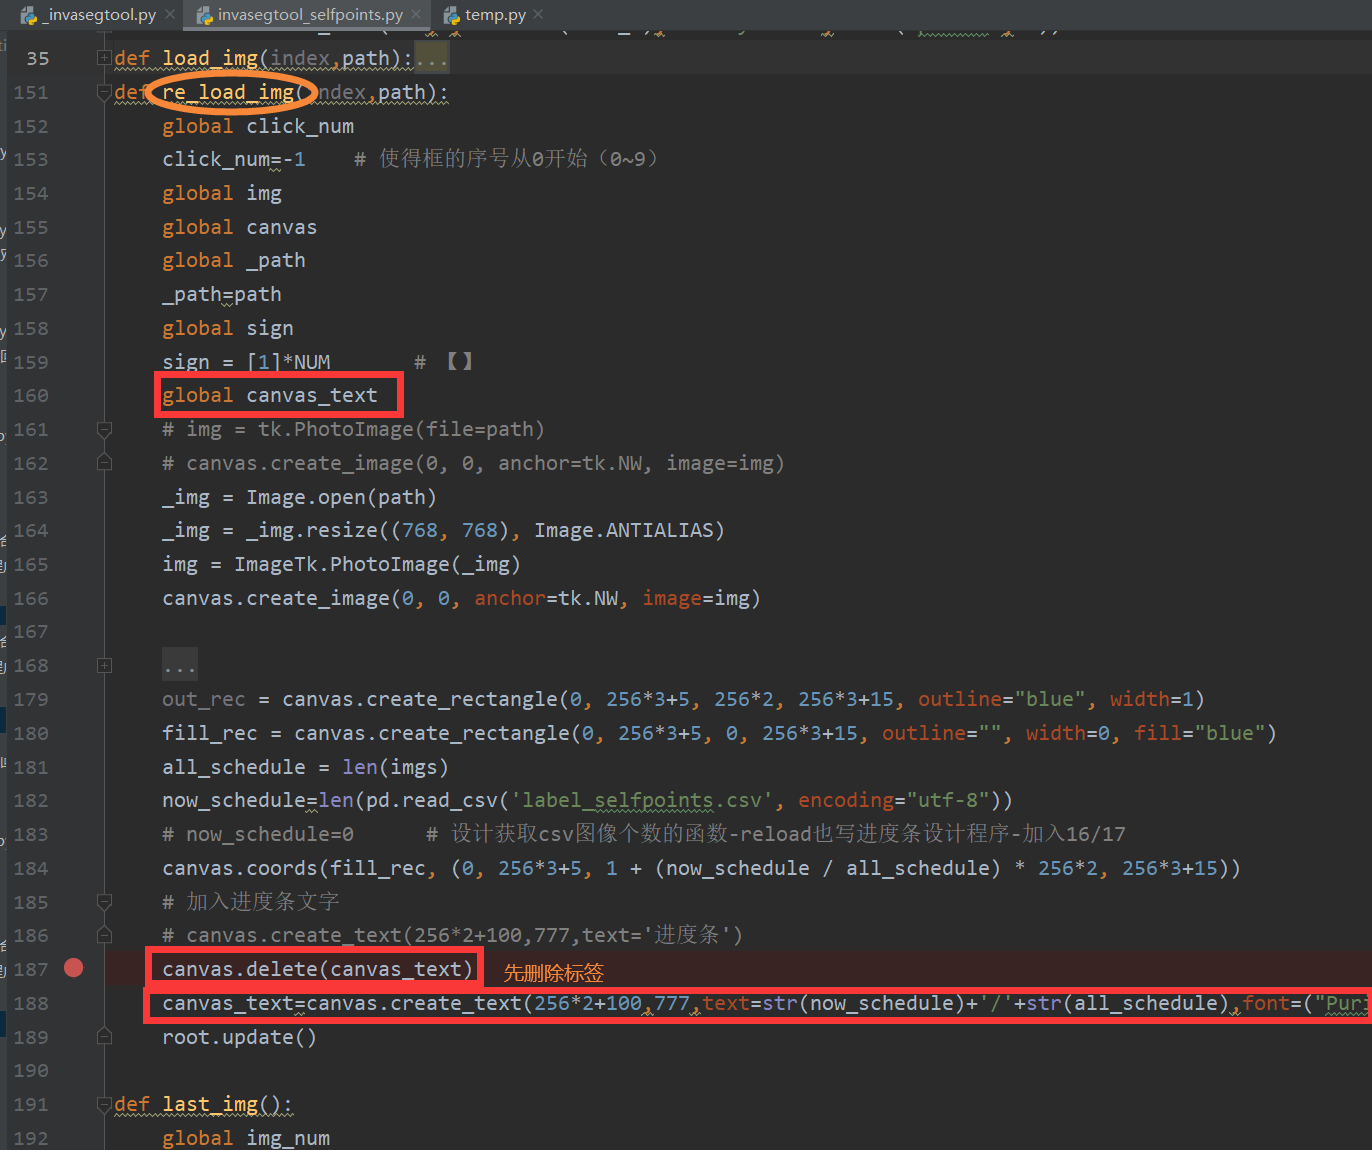The height and width of the screenshot is (1150, 1372).
Task: Toggle a breakpoint in the gutter at line 163
Action: pyautogui.click(x=73, y=497)
